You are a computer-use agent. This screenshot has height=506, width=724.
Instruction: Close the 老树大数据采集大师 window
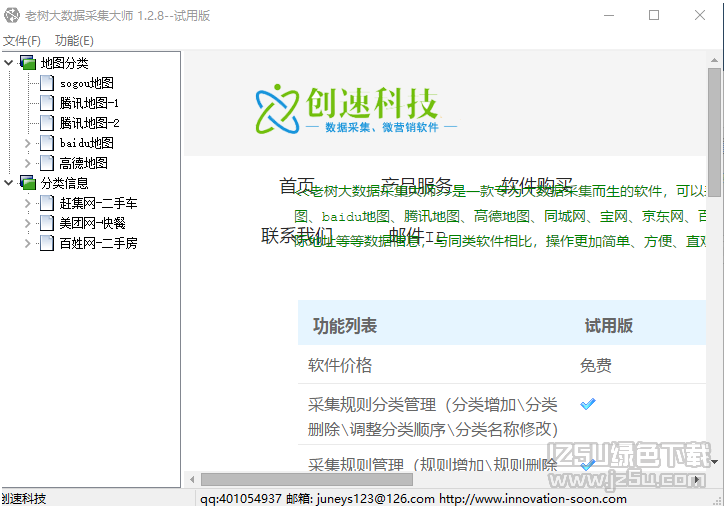point(700,15)
